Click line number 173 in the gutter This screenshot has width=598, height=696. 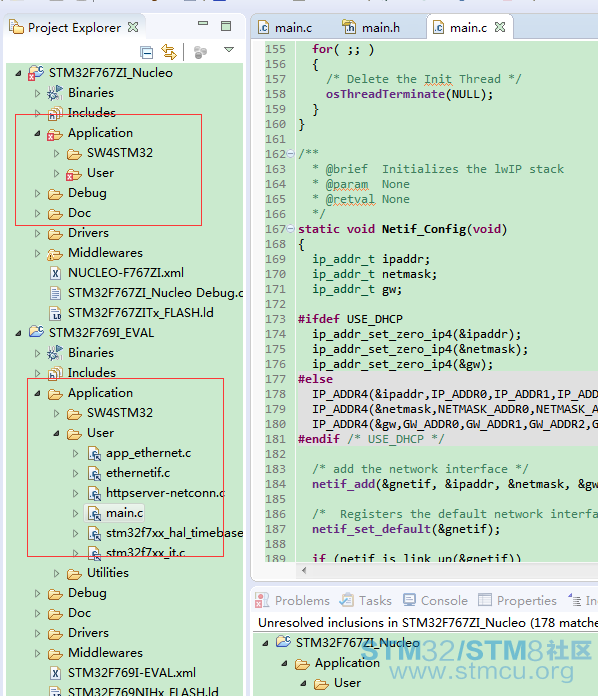click(x=275, y=319)
